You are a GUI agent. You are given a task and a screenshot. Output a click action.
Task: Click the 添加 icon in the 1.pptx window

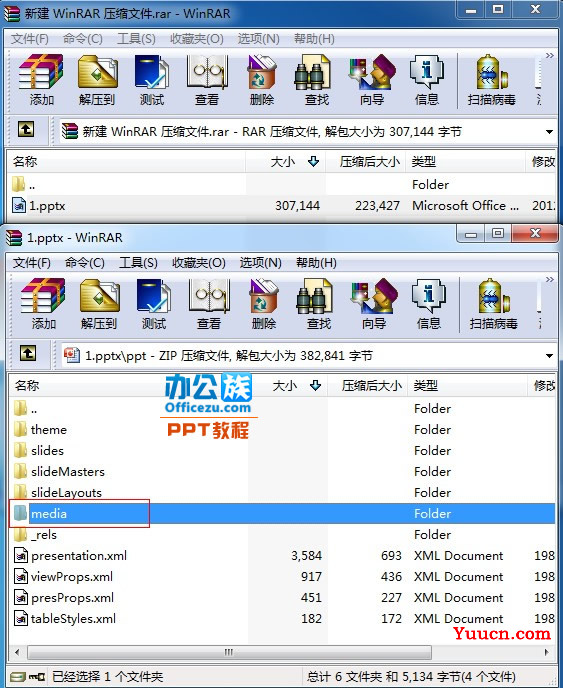coord(43,304)
